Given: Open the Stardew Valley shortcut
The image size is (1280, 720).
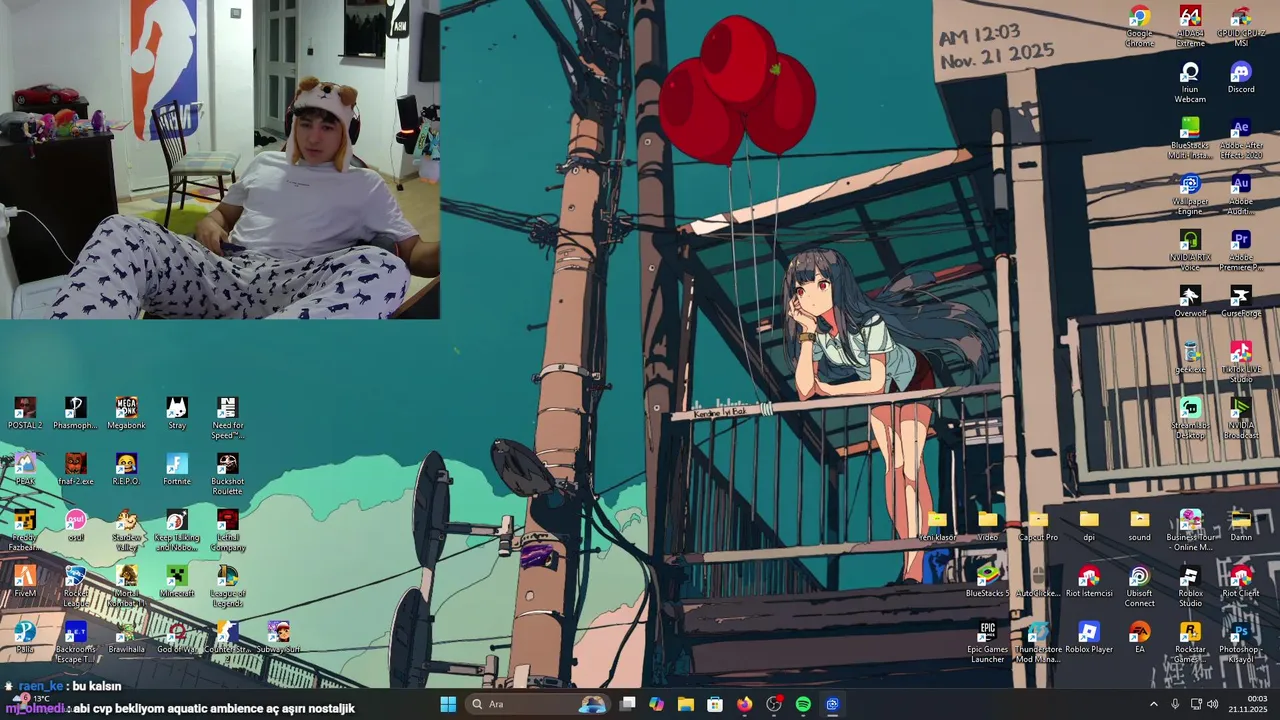Looking at the screenshot, I should [126, 529].
